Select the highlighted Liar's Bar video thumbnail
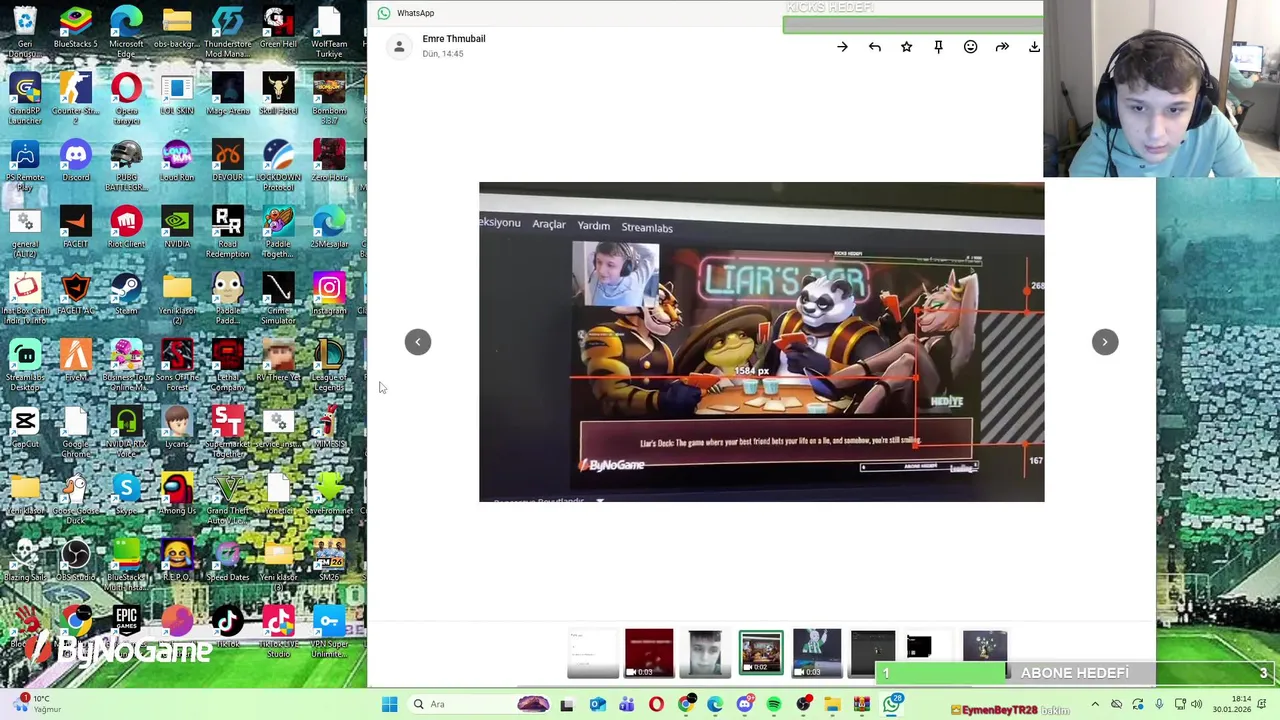This screenshot has height=720, width=1280. click(761, 653)
